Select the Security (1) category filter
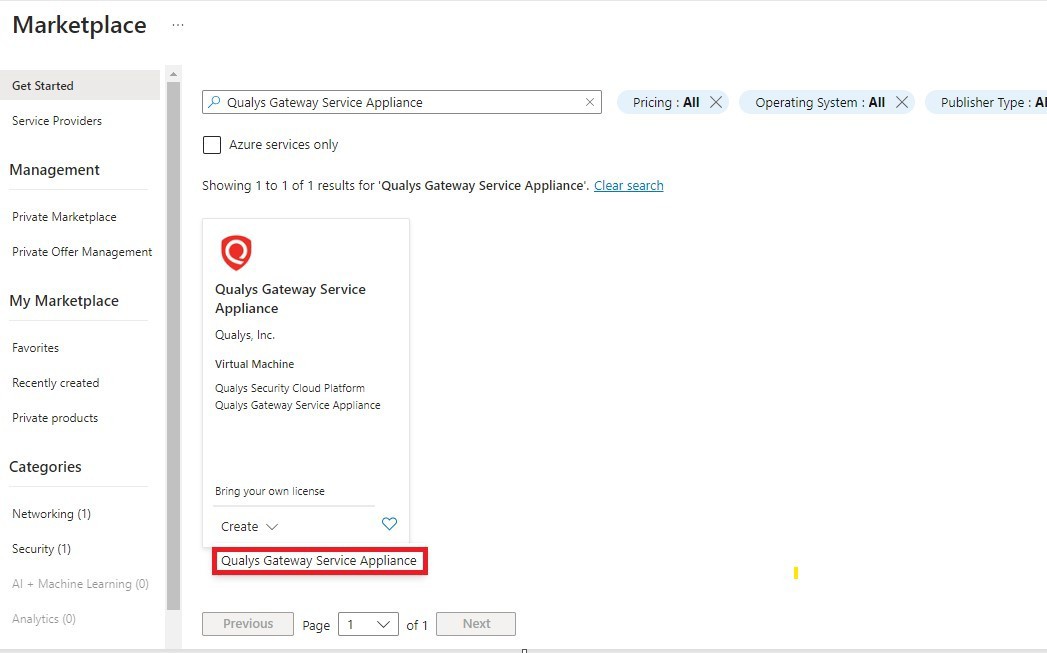Viewport: 1047px width, 653px height. click(x=41, y=548)
